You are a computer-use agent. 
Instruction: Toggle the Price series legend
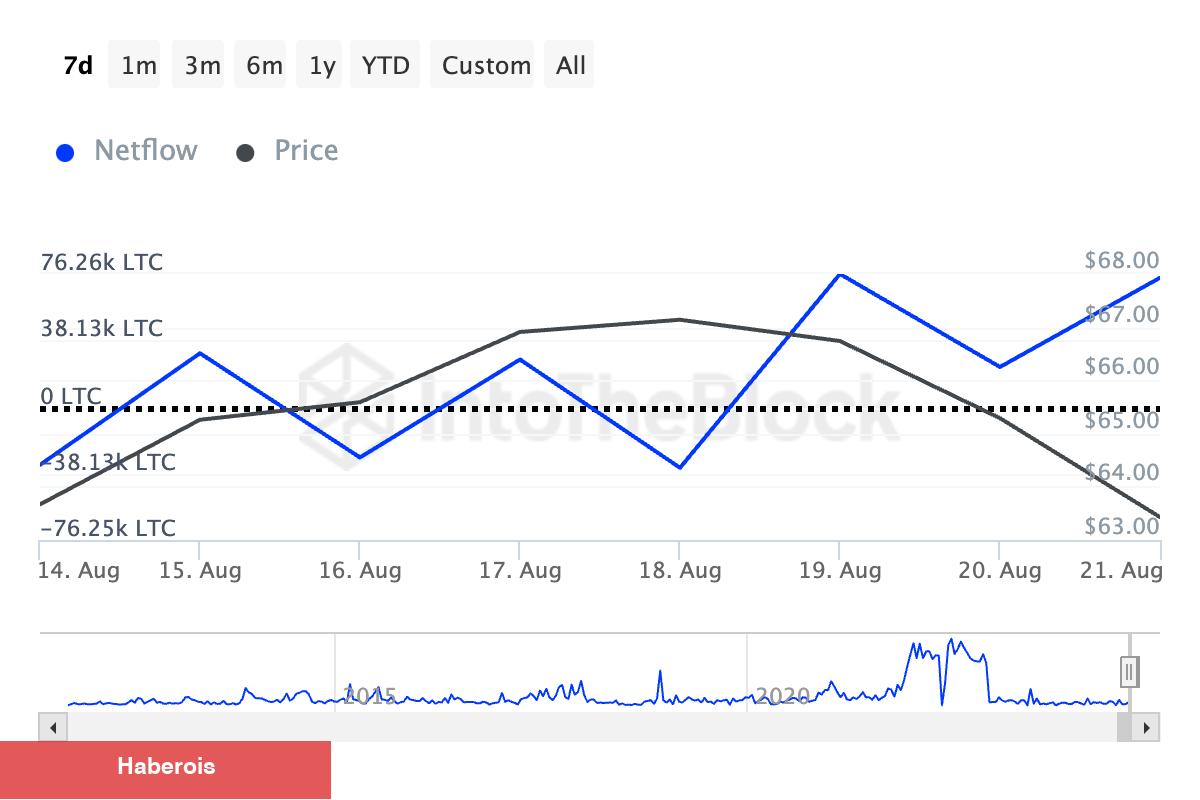(306, 151)
